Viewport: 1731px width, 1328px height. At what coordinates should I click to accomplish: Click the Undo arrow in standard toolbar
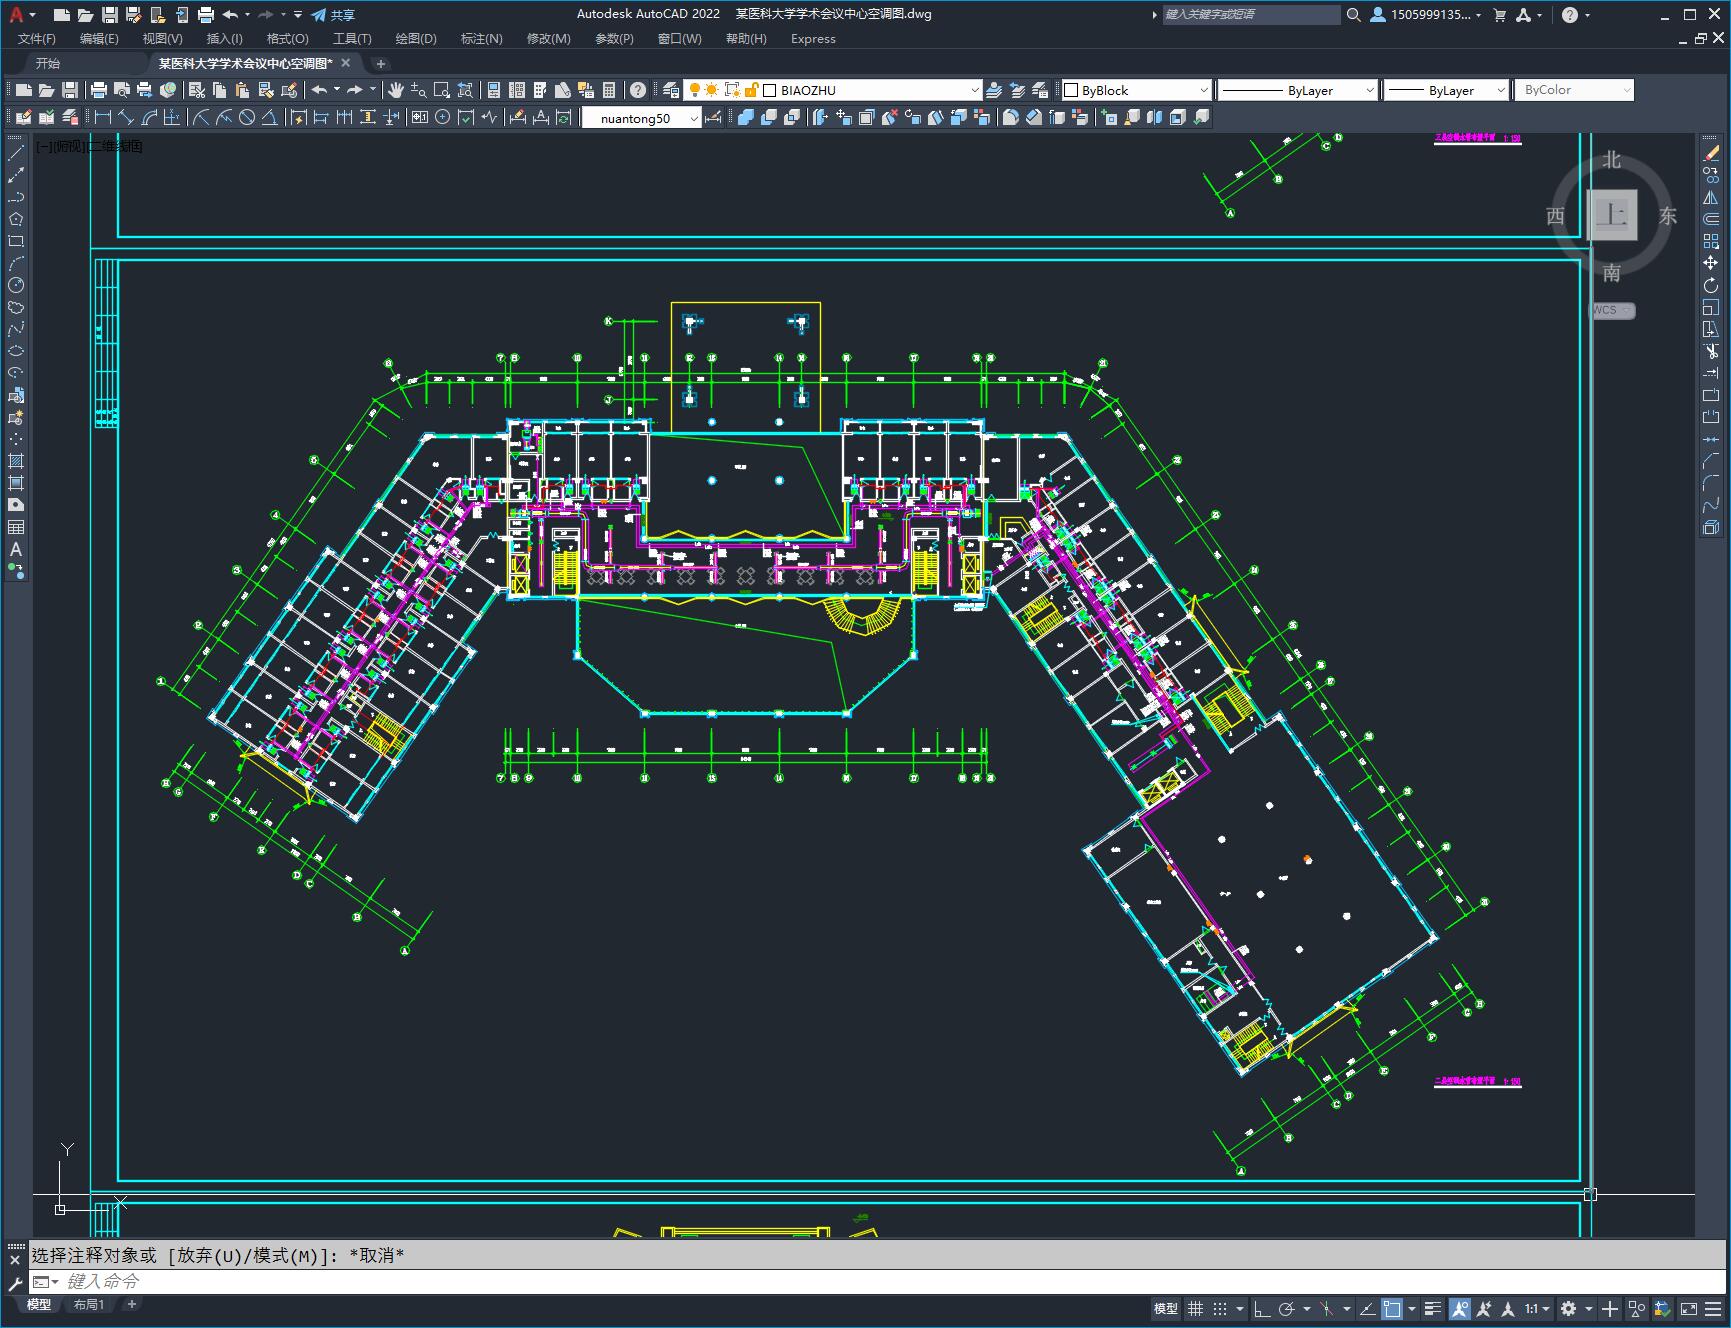tap(319, 90)
